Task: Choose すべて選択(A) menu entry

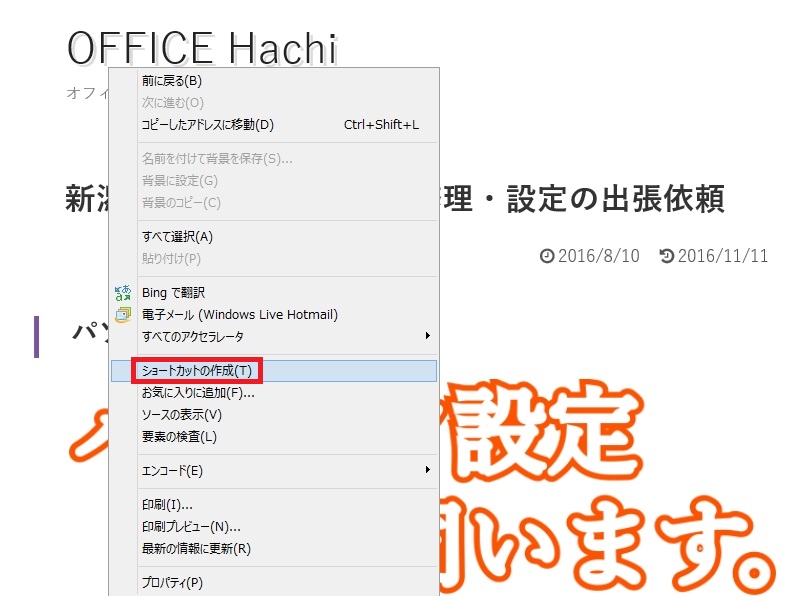Action: coord(274,236)
